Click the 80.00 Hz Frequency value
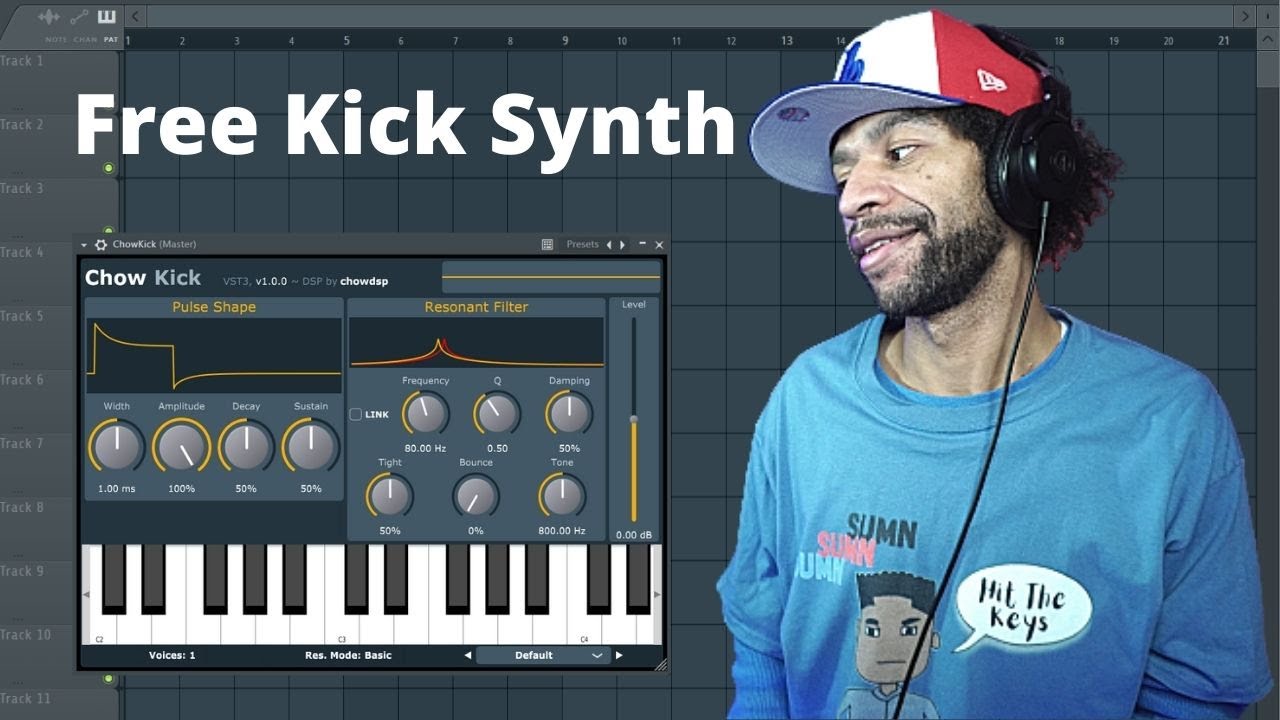The width and height of the screenshot is (1280, 720). pyautogui.click(x=425, y=448)
